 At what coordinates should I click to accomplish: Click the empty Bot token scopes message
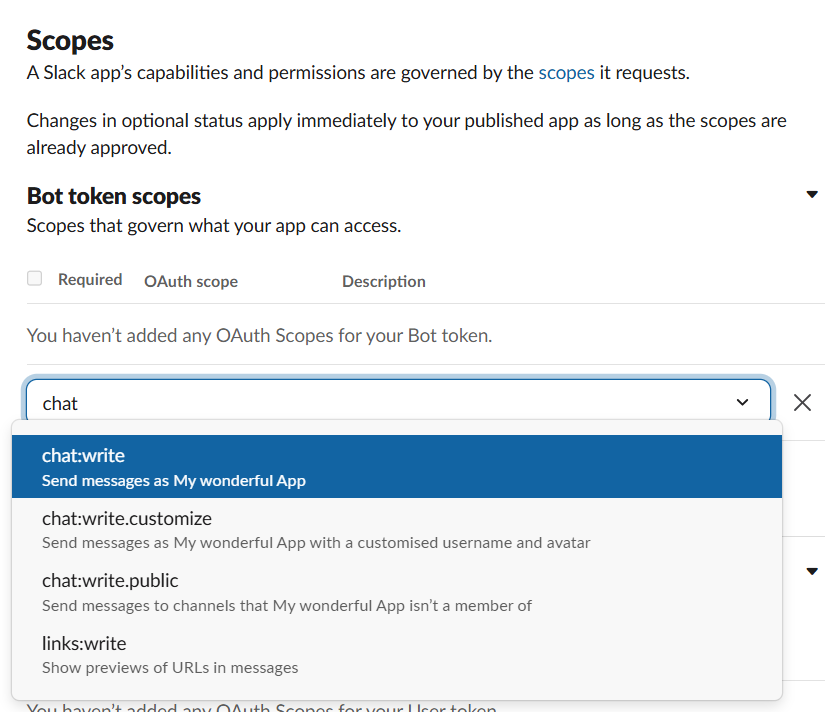(x=260, y=335)
